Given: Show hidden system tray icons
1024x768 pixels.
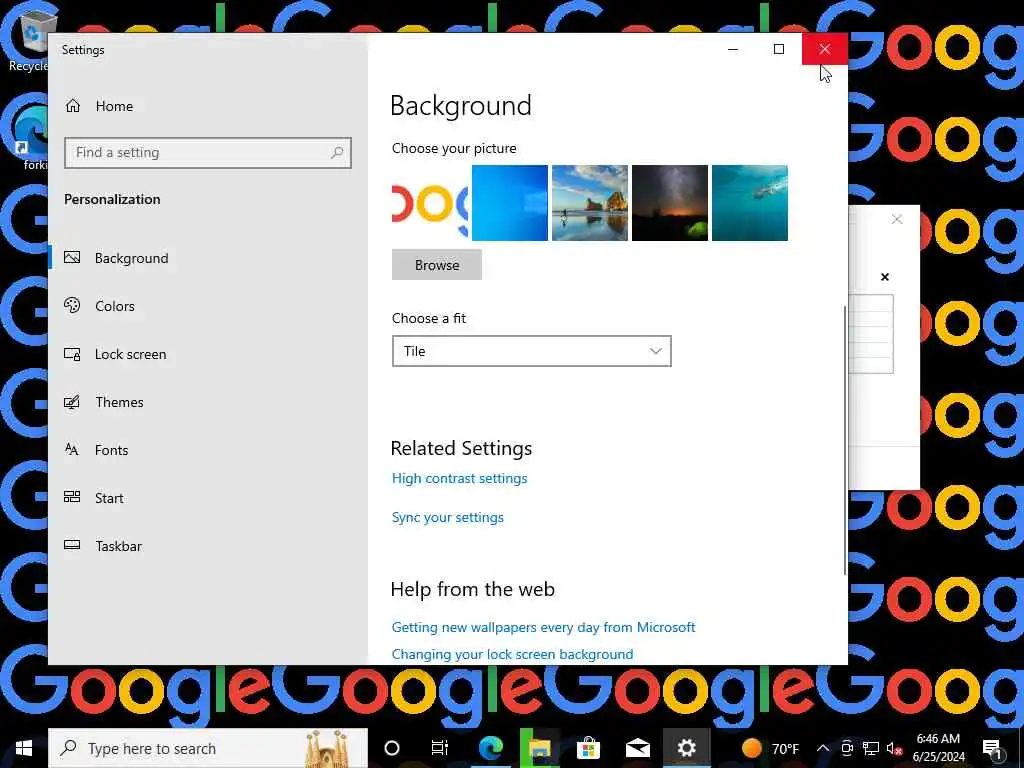Looking at the screenshot, I should tap(823, 748).
